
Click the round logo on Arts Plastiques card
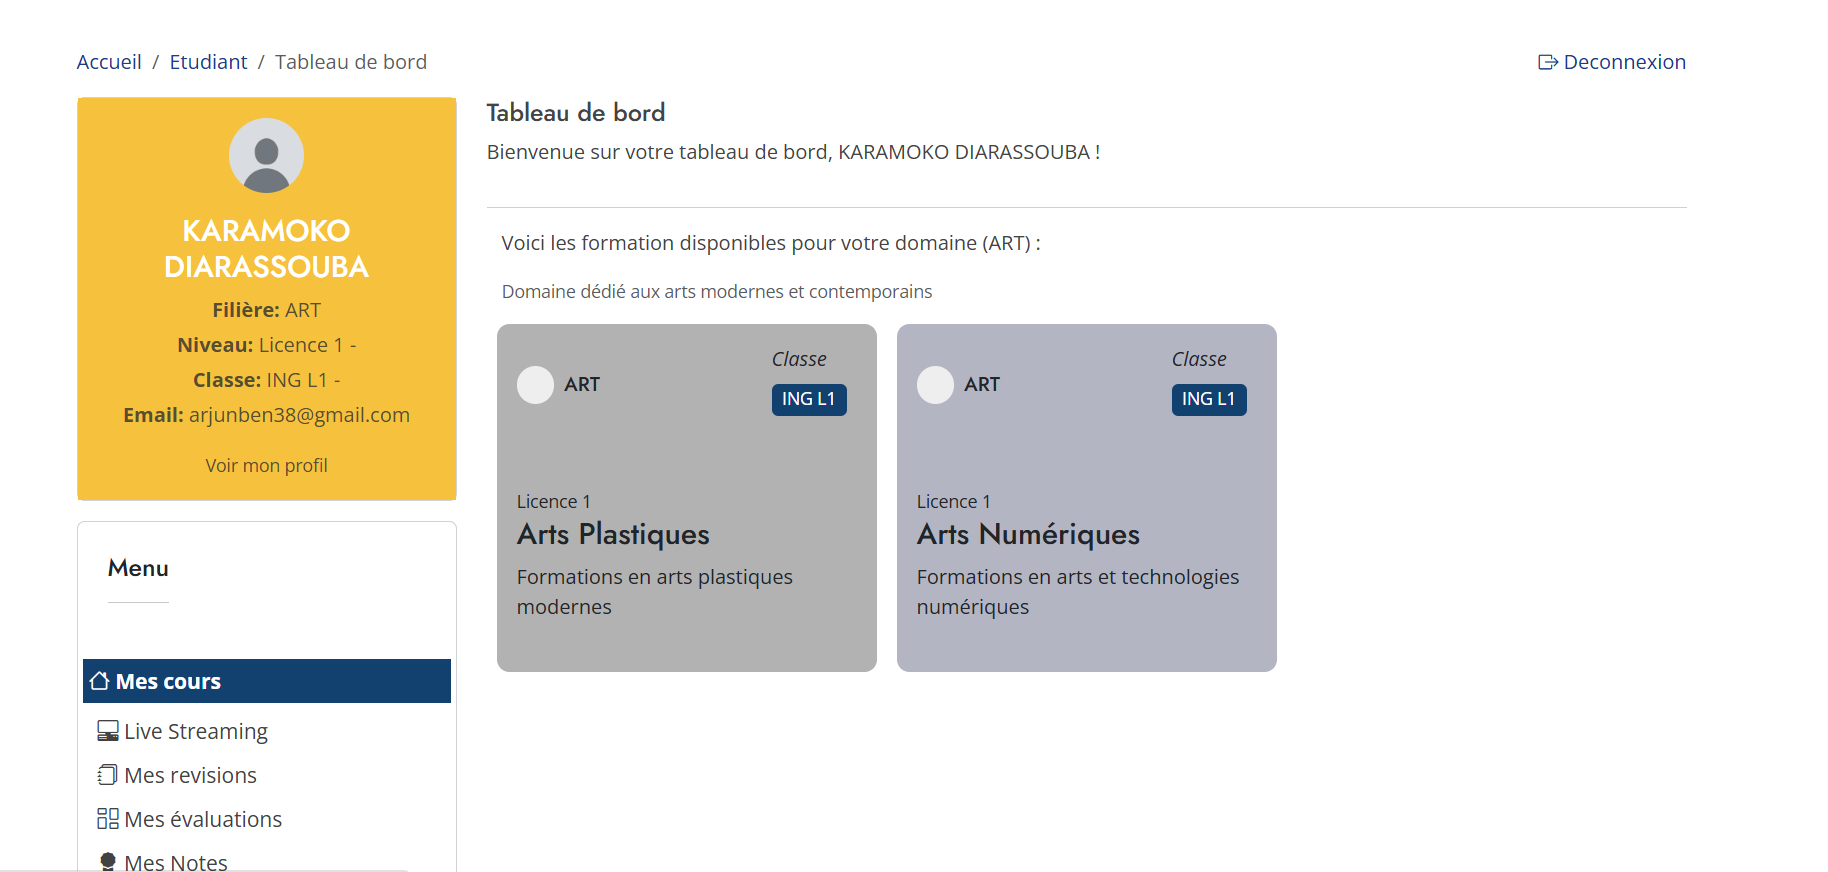tap(535, 385)
